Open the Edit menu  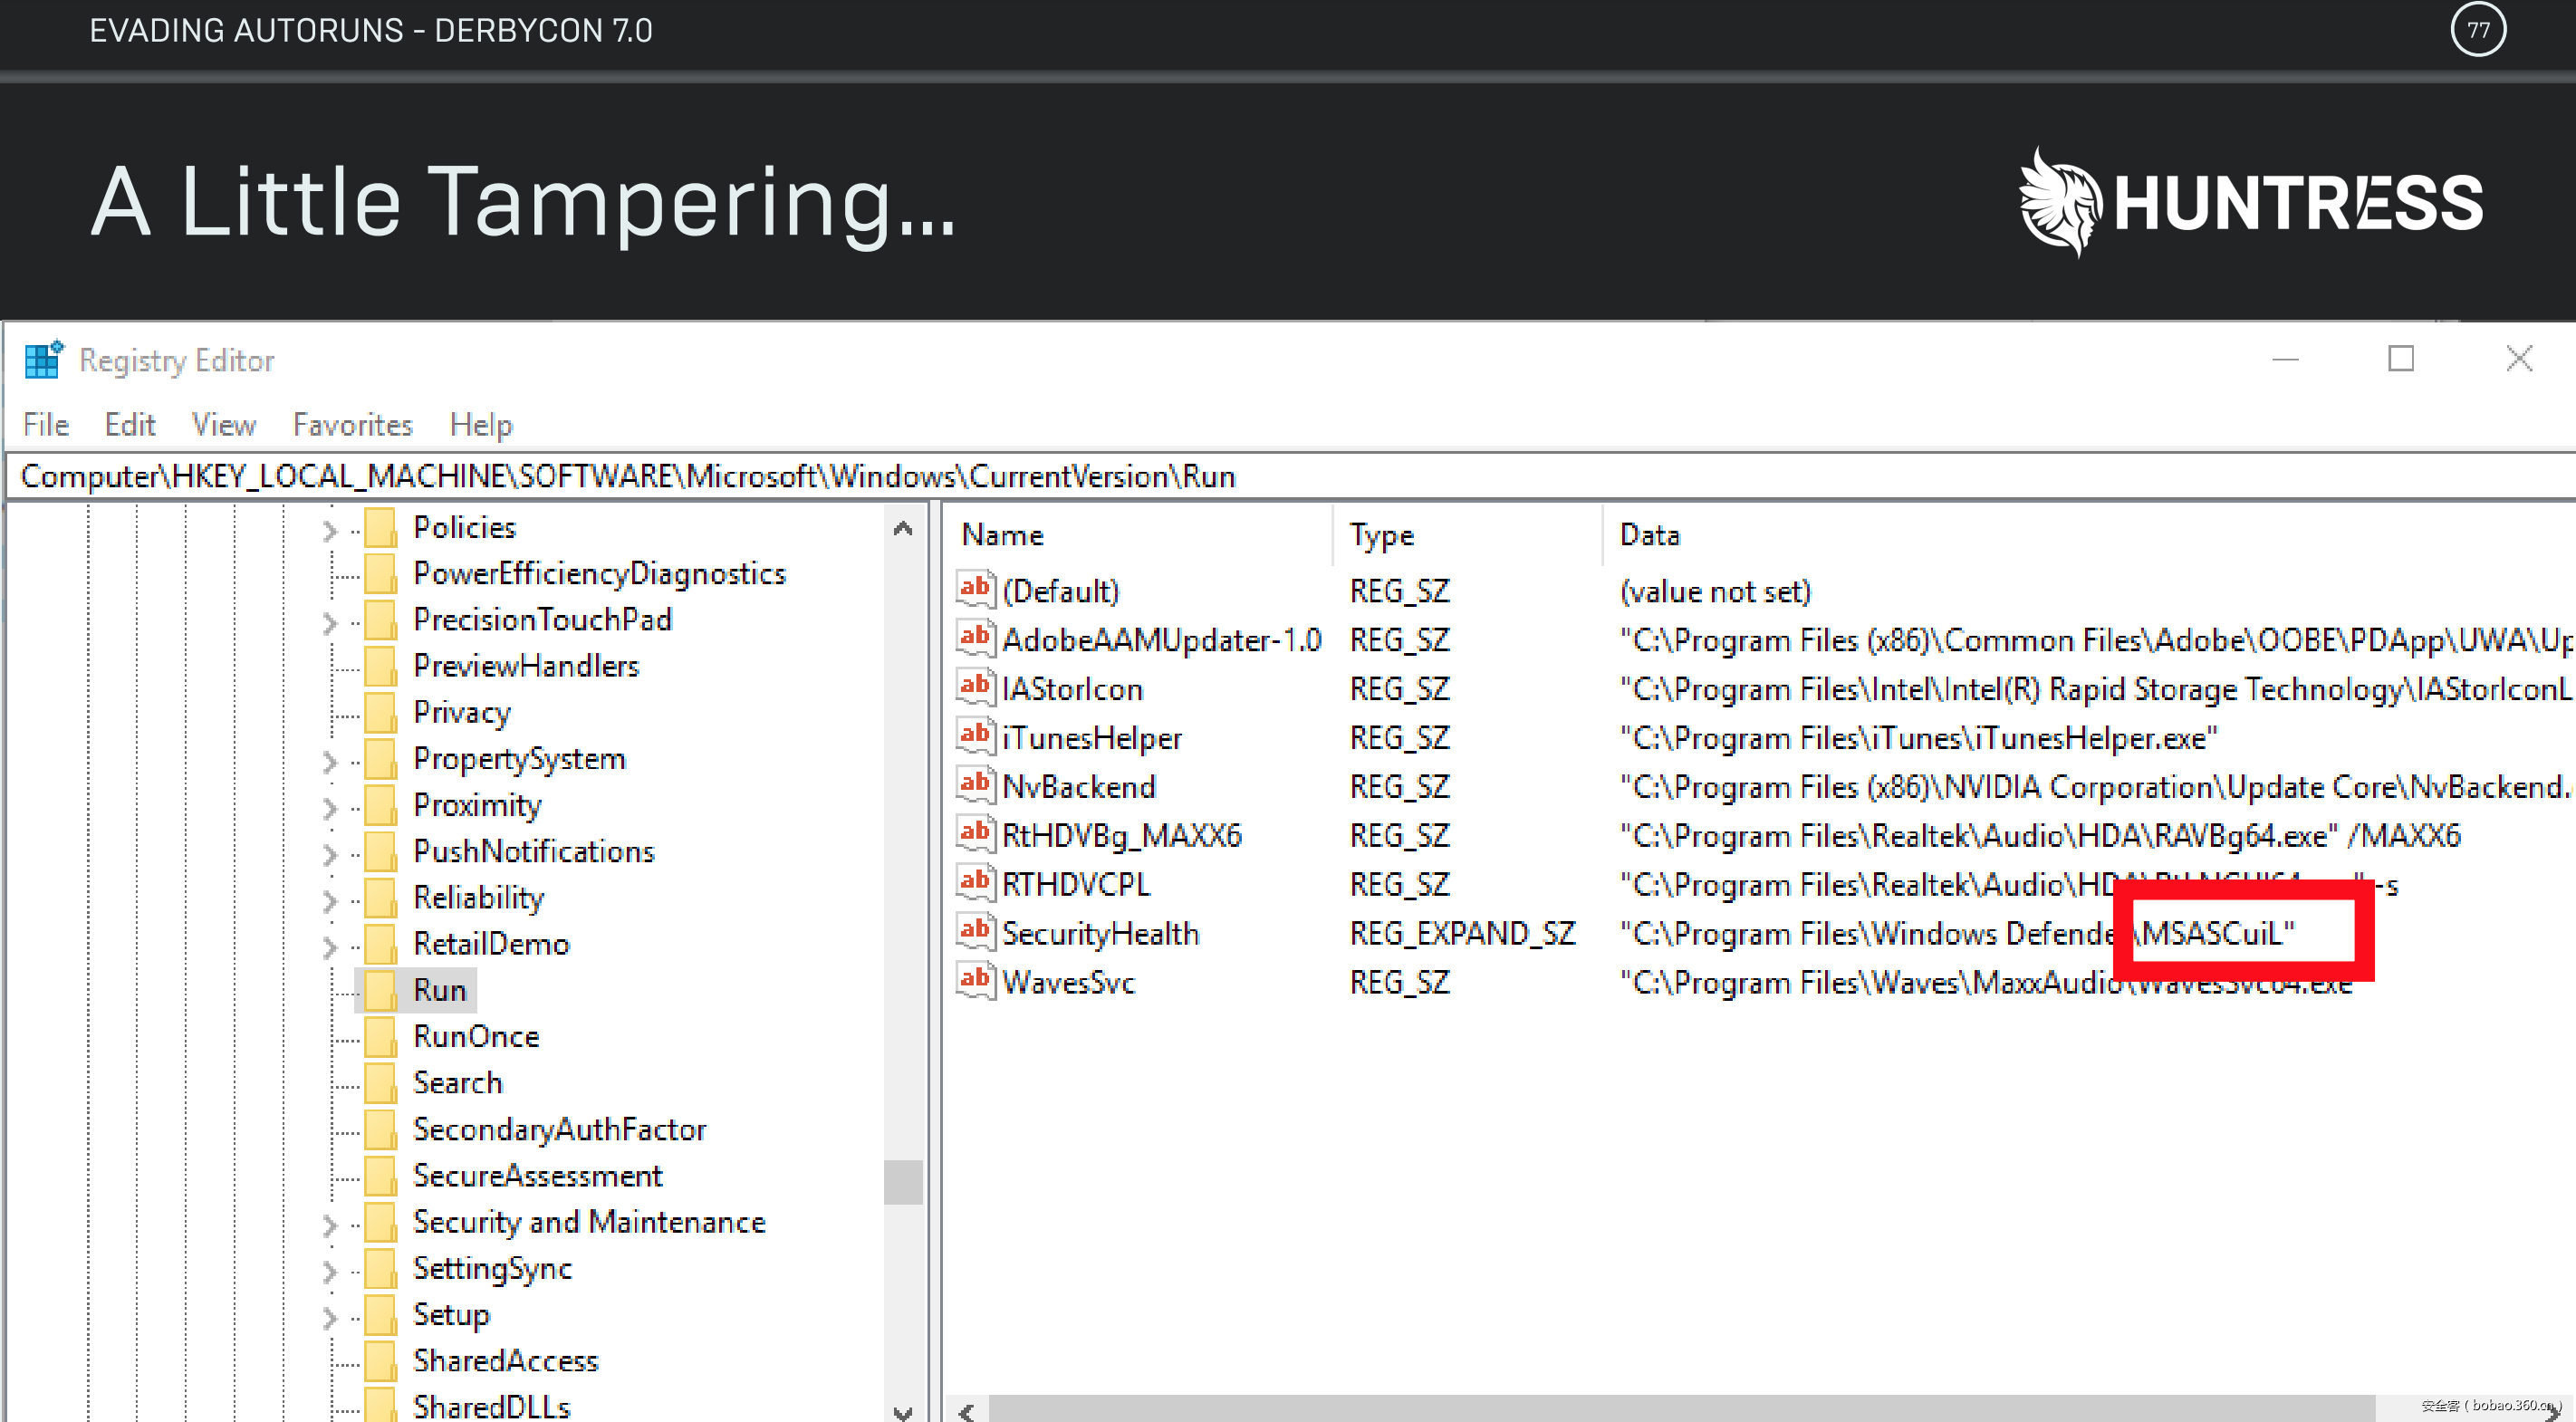pyautogui.click(x=130, y=425)
